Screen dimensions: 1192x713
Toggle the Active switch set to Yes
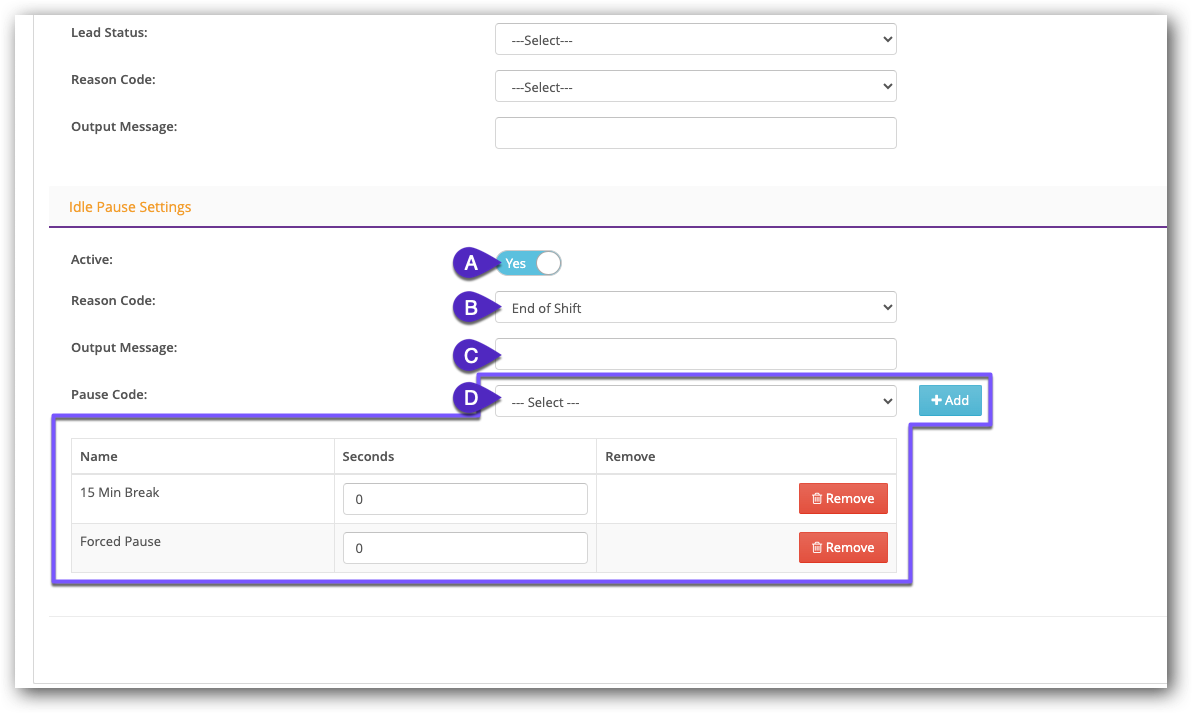point(529,263)
